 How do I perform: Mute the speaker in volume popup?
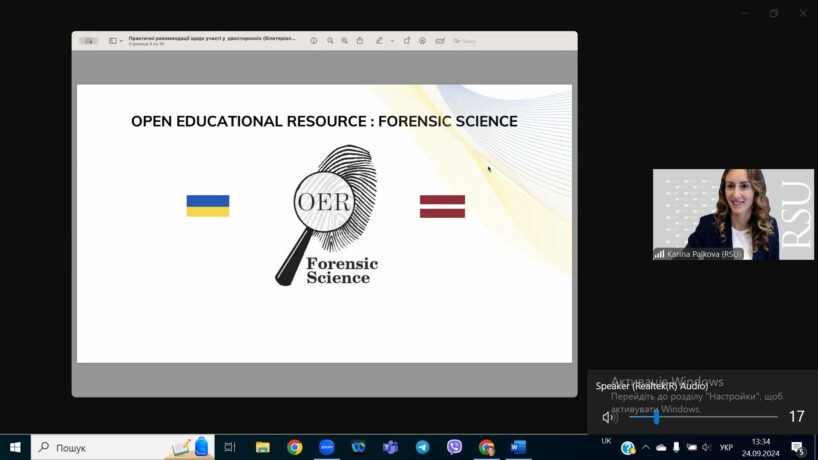click(608, 417)
